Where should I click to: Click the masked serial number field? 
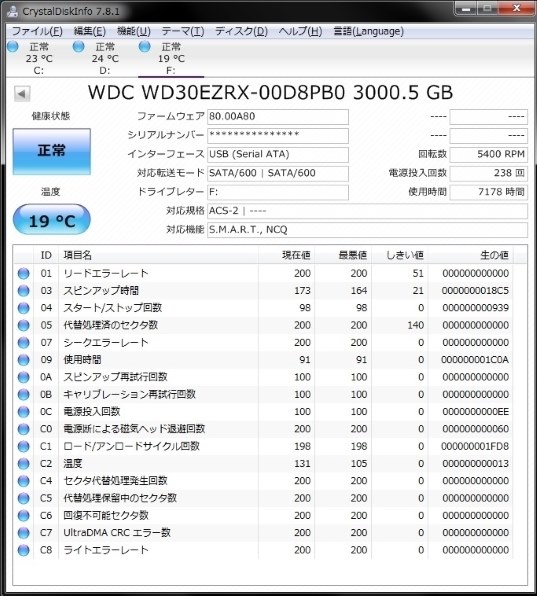[278, 135]
